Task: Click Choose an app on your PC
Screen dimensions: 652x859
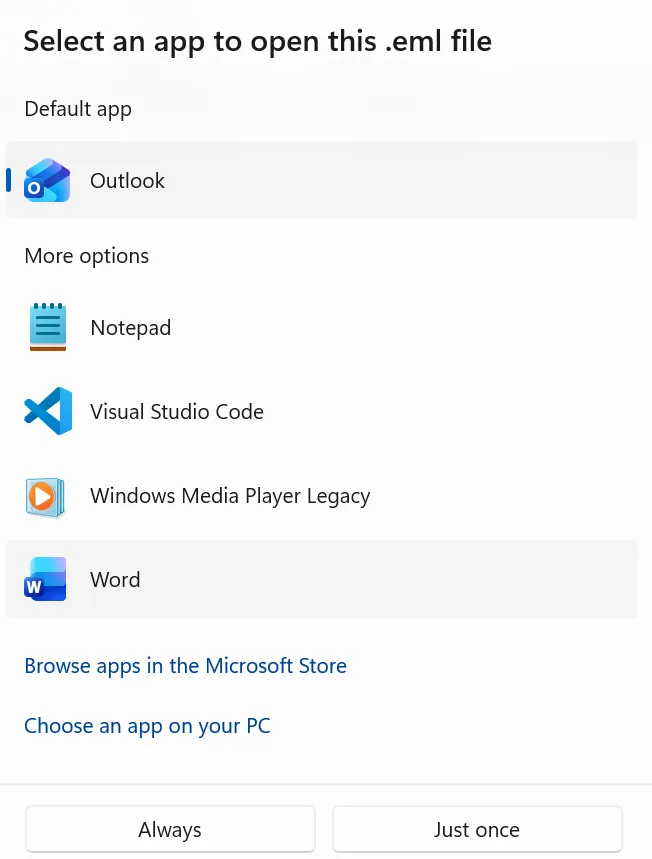Action: click(147, 726)
